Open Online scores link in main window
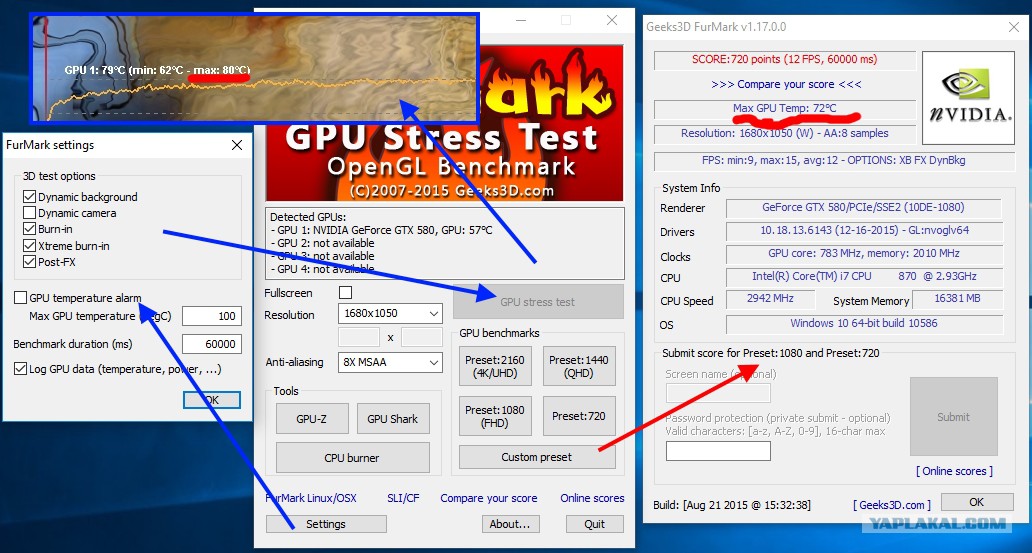The height and width of the screenshot is (553, 1032). [x=592, y=498]
